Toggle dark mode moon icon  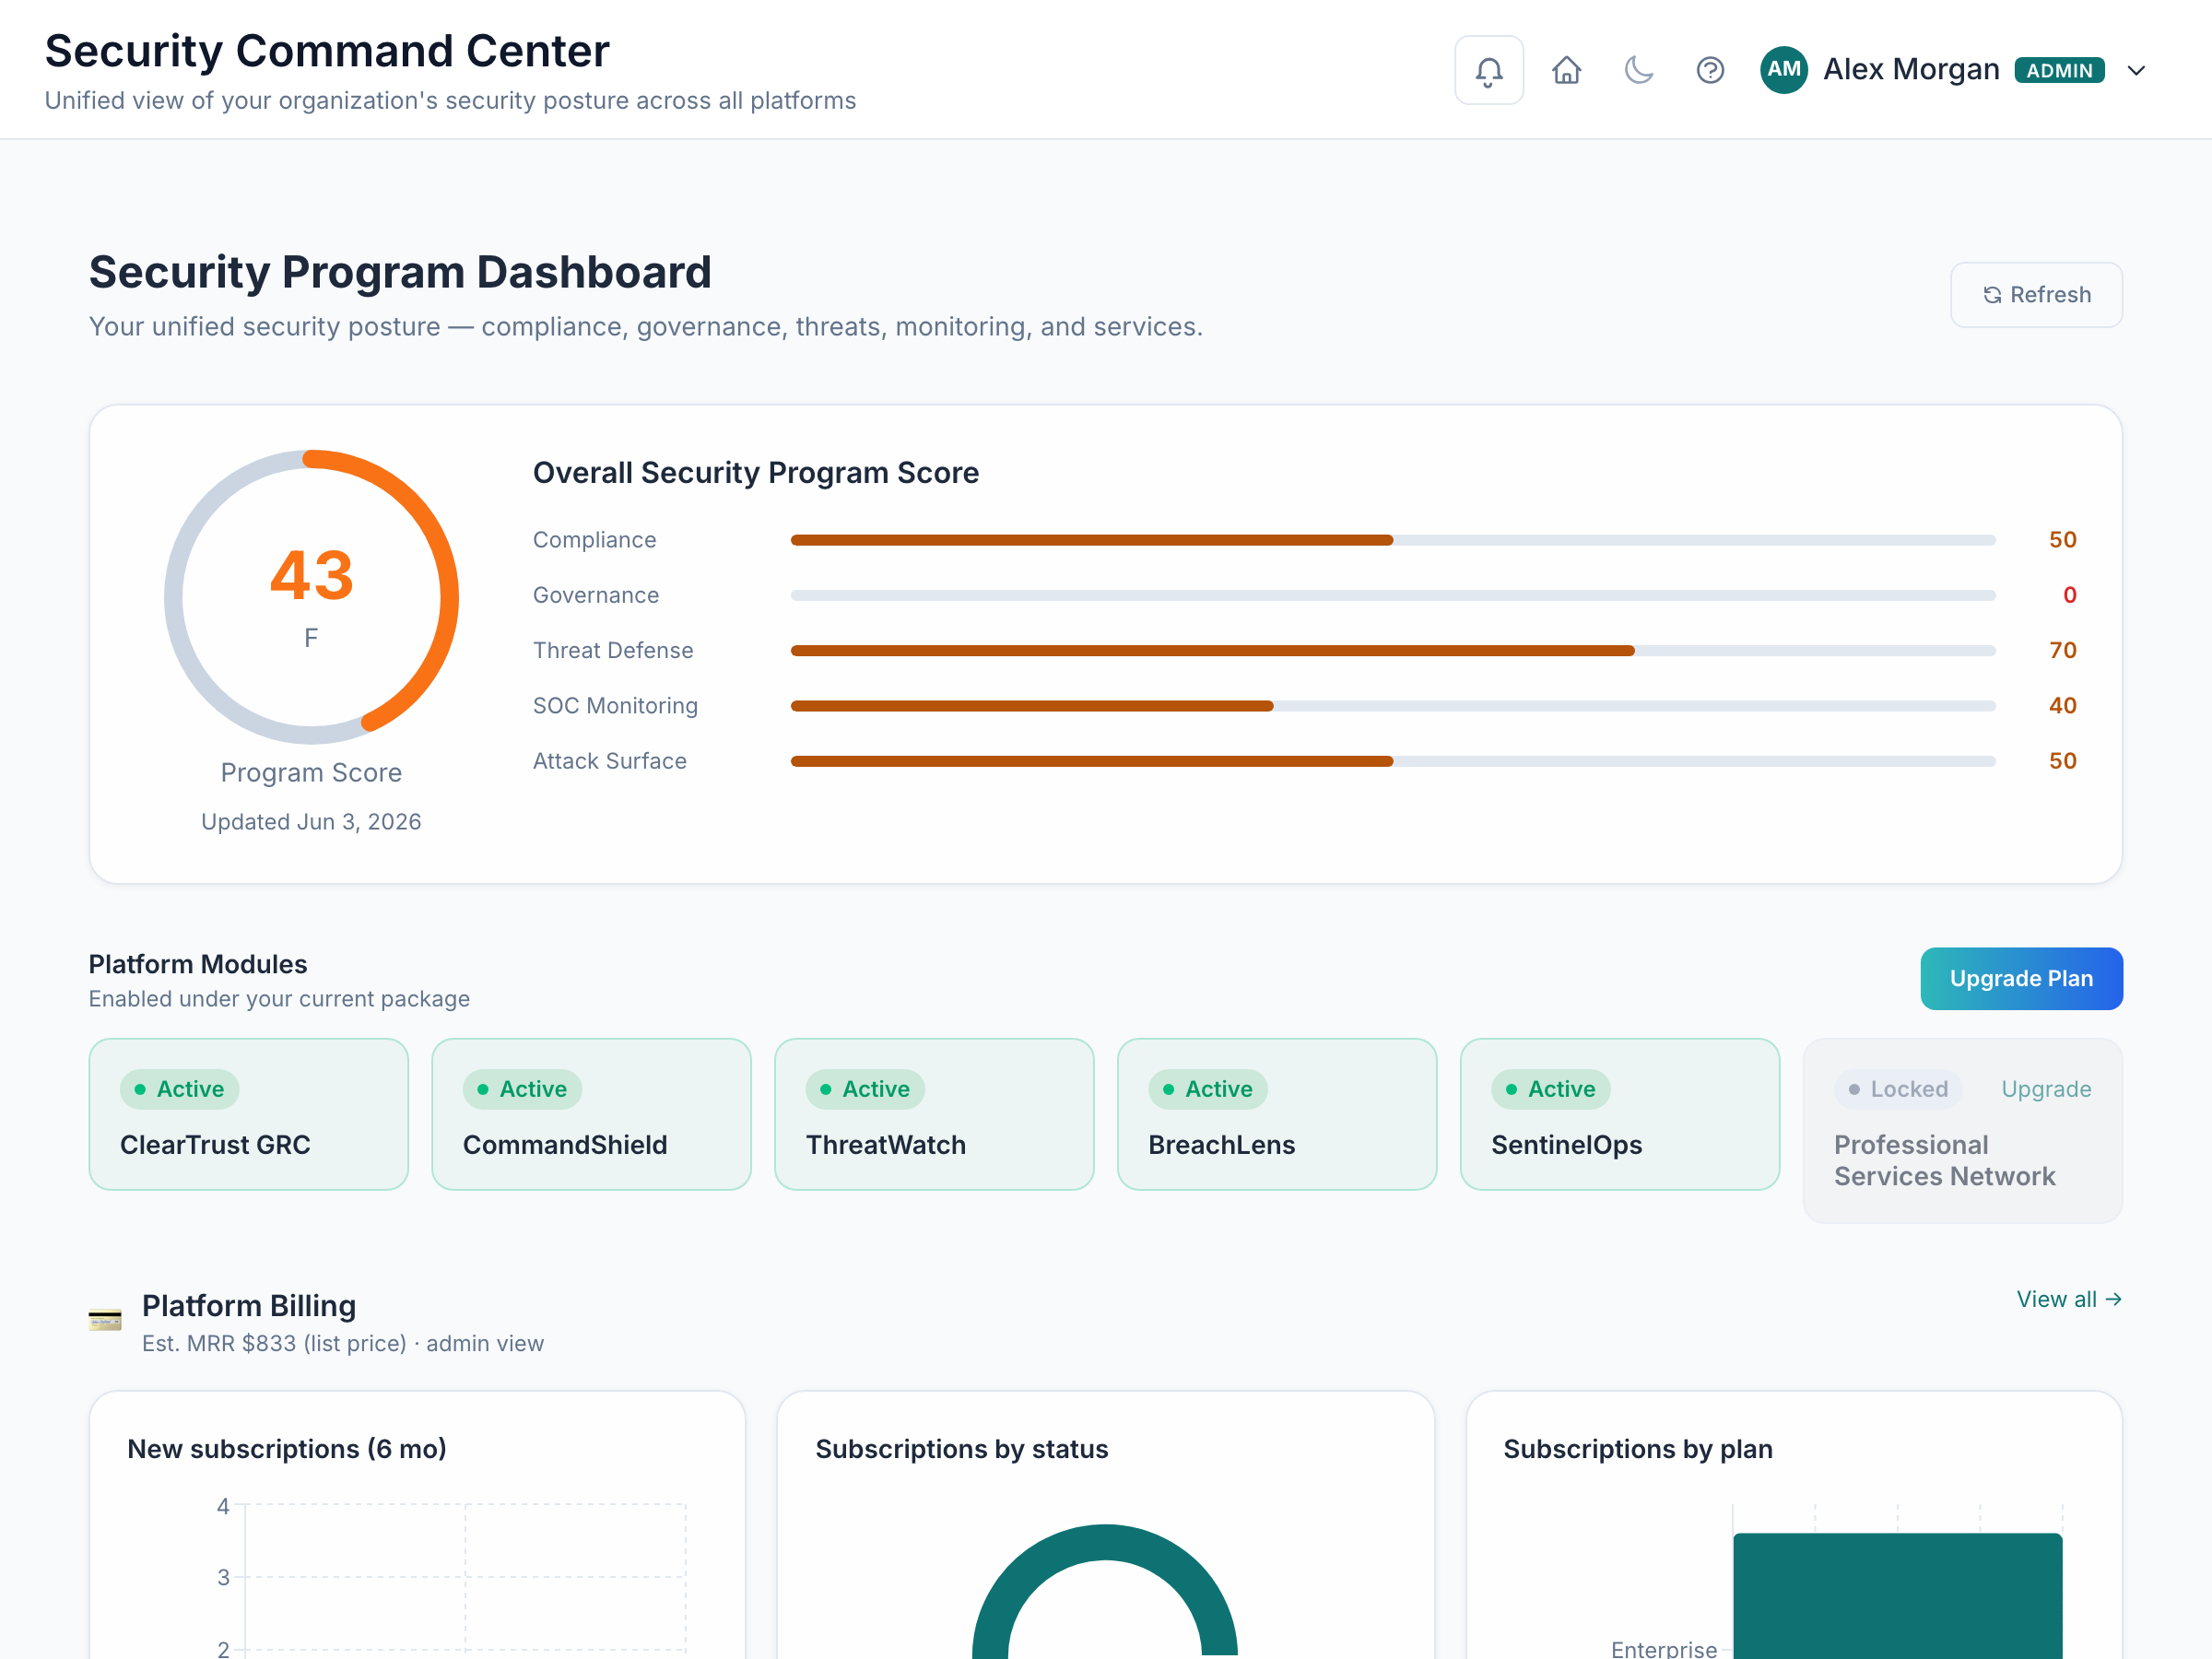(x=1638, y=70)
